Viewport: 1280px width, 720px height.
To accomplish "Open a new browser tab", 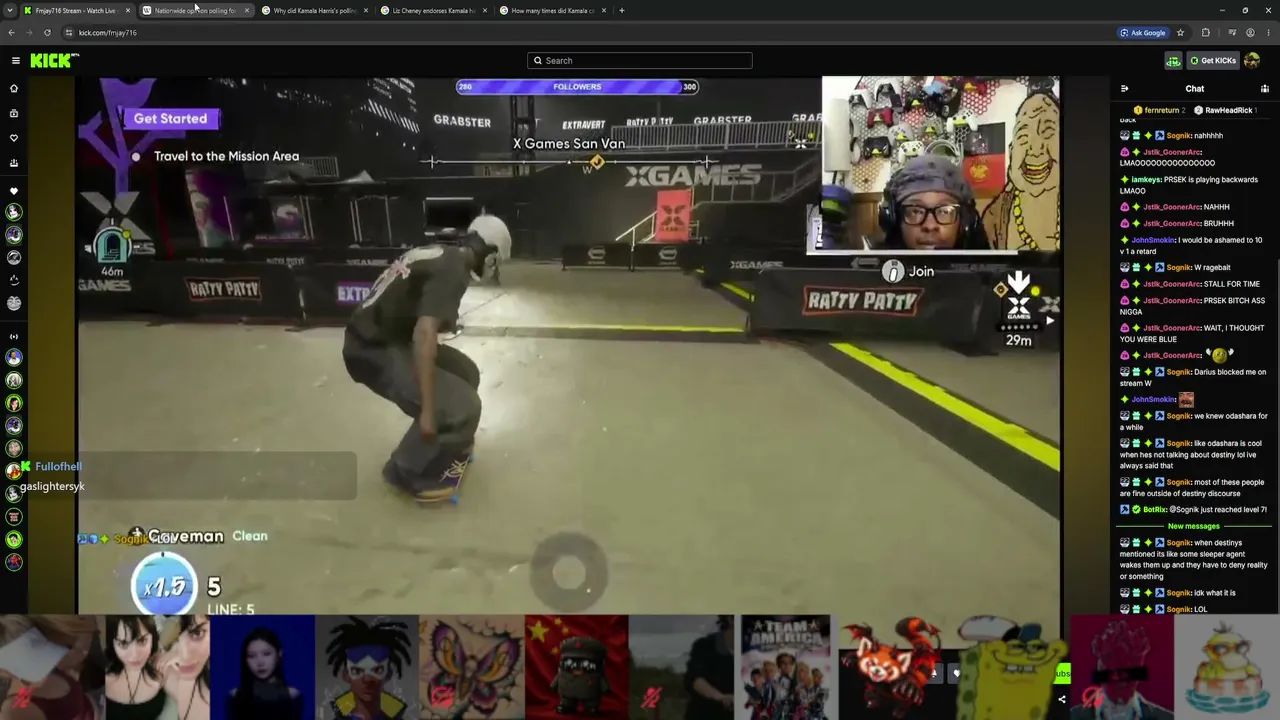I will (621, 11).
